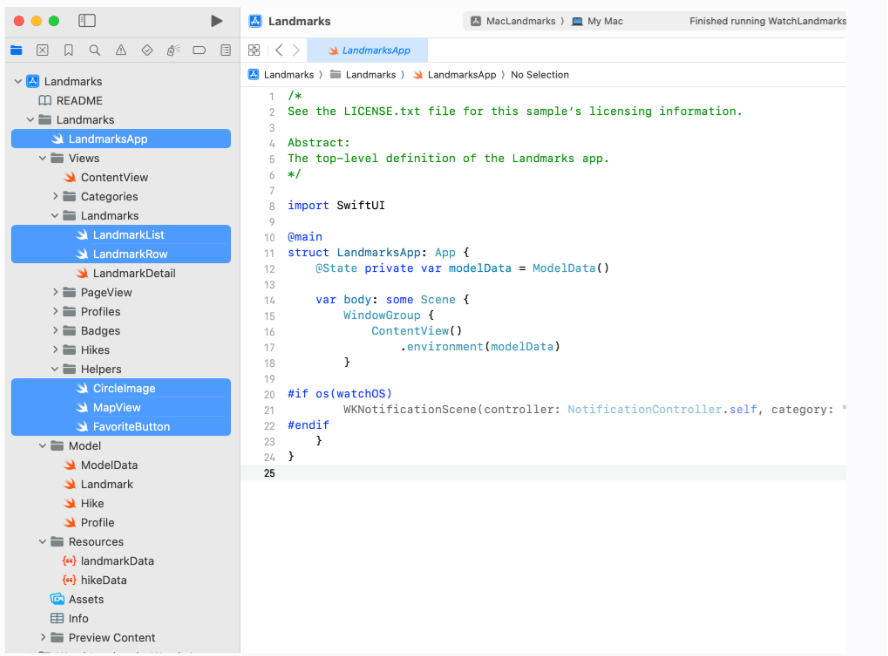Click the related items grid icon
This screenshot has height=656, width=888.
[254, 50]
